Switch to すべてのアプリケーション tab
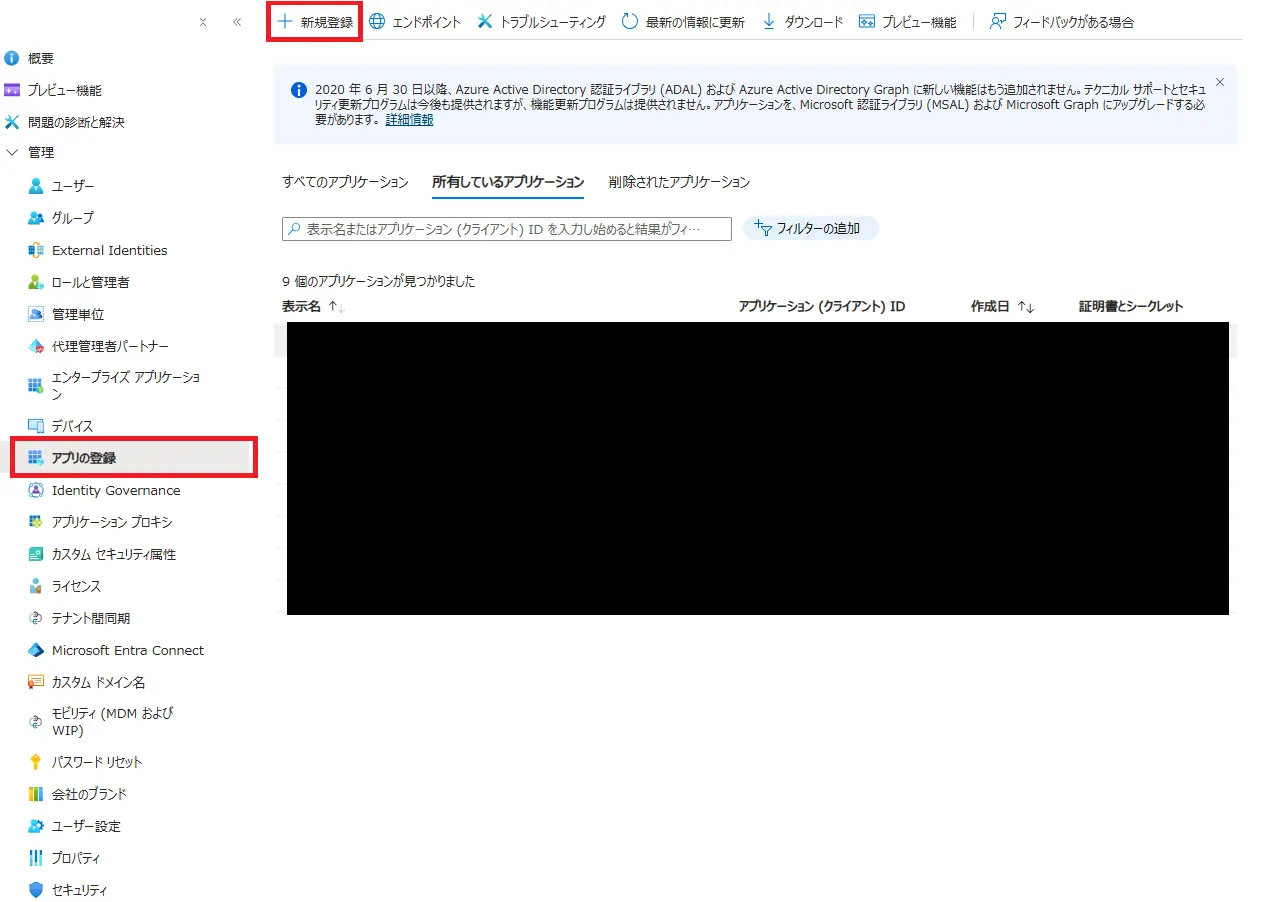This screenshot has width=1262, height=902. click(x=346, y=183)
